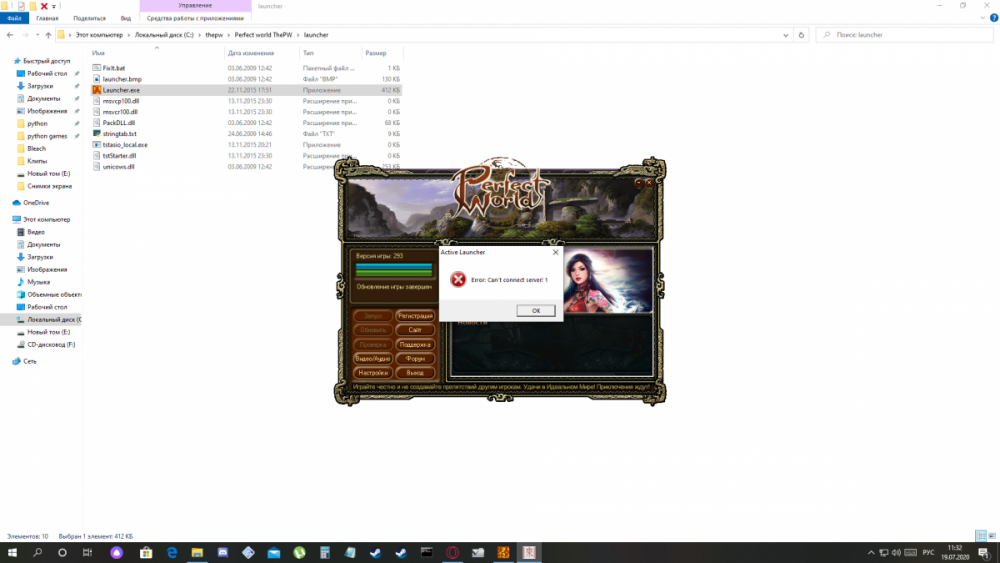1000x563 pixels.
Task: Click OK in the Active Launcher error dialog
Action: 536,310
